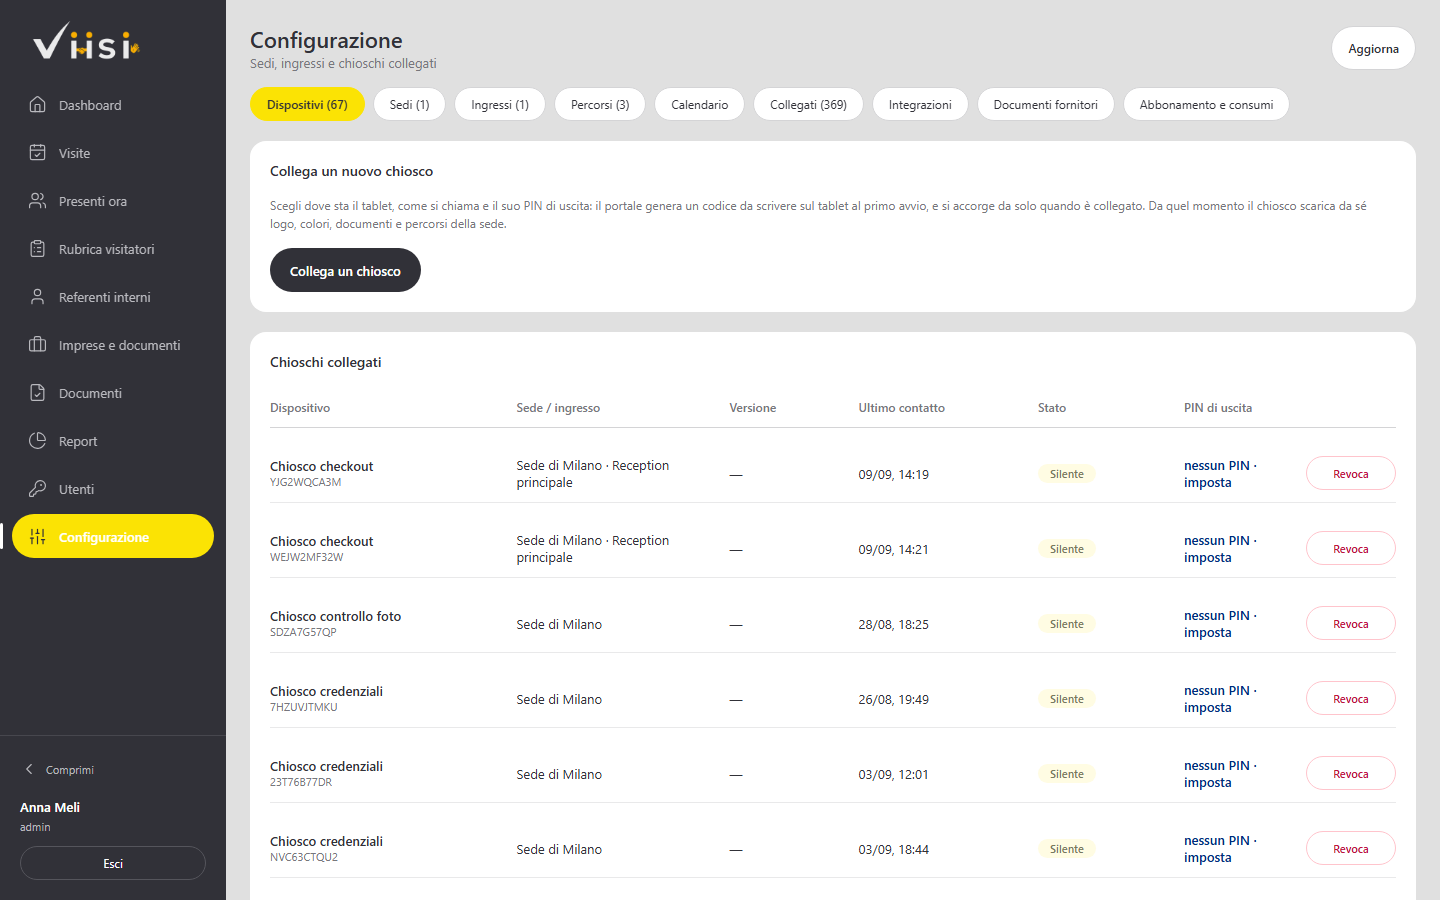Click the Presenti ora people icon
Screen dimensions: 1440x900
(x=38, y=201)
